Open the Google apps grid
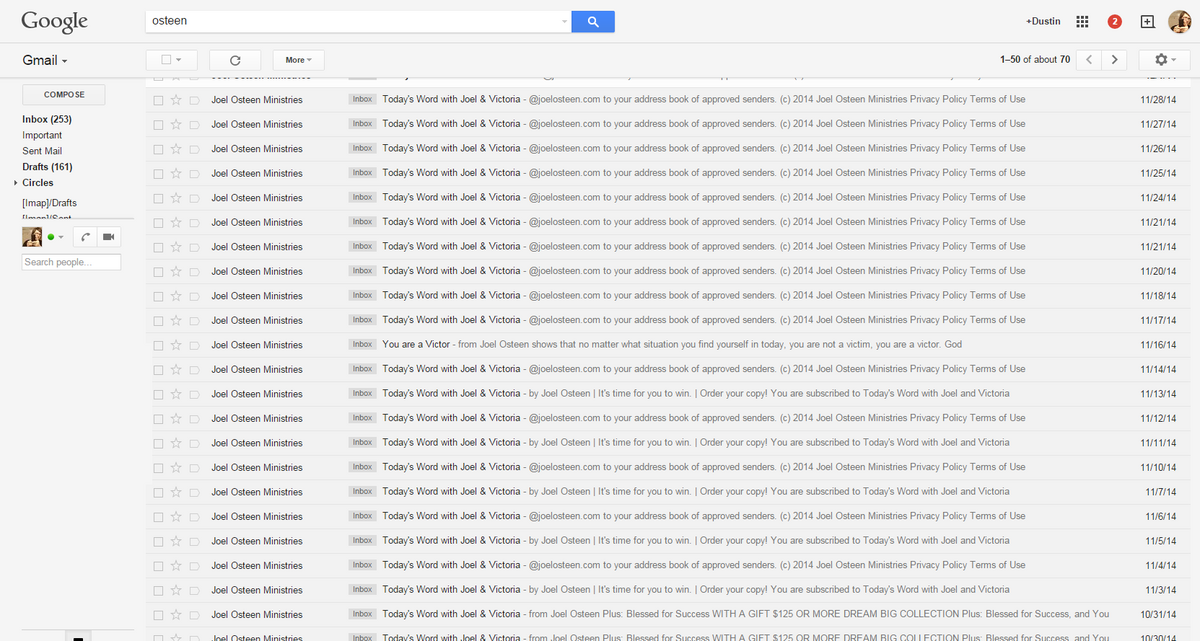 coord(1082,21)
